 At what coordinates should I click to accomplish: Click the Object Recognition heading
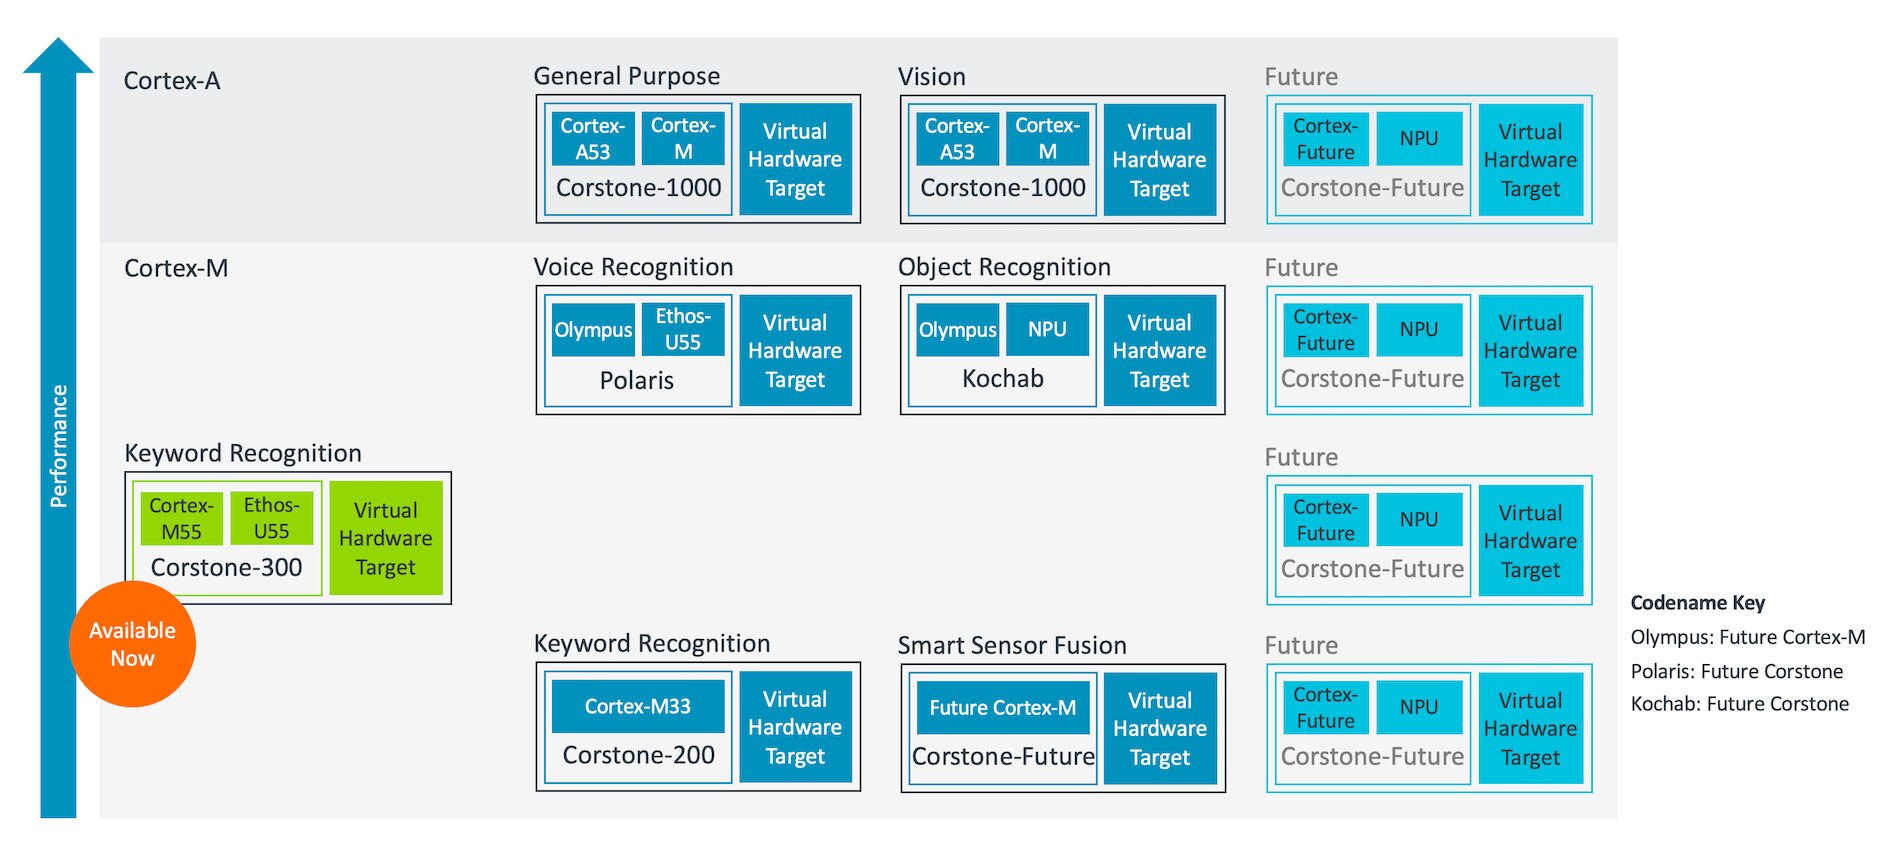(x=1004, y=267)
